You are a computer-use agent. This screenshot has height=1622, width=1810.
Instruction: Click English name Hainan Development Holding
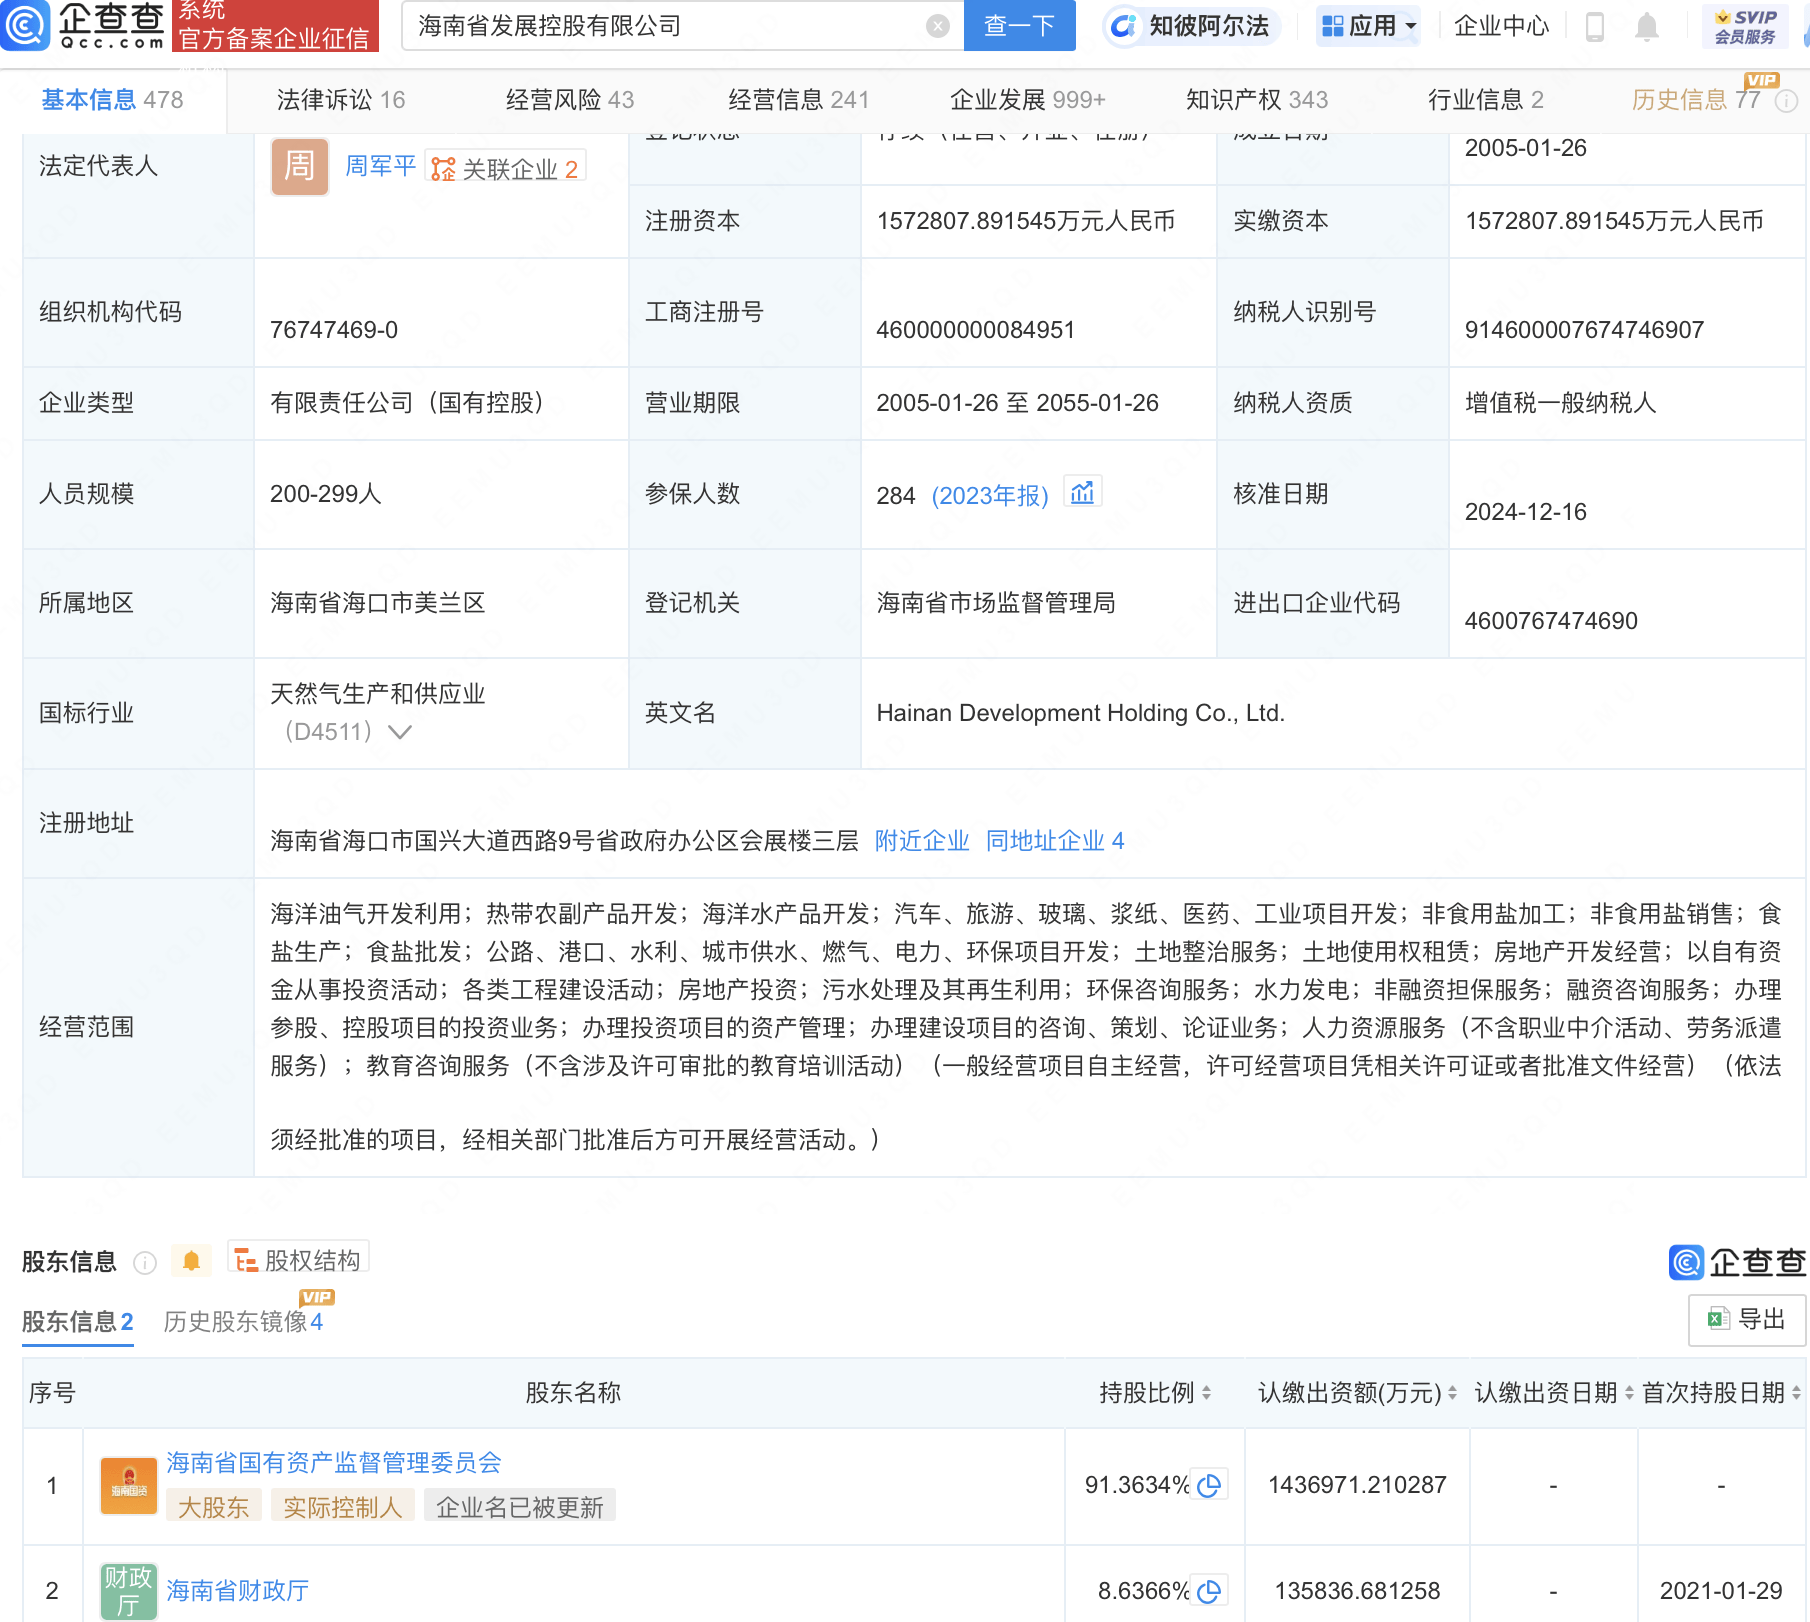pyautogui.click(x=1080, y=713)
